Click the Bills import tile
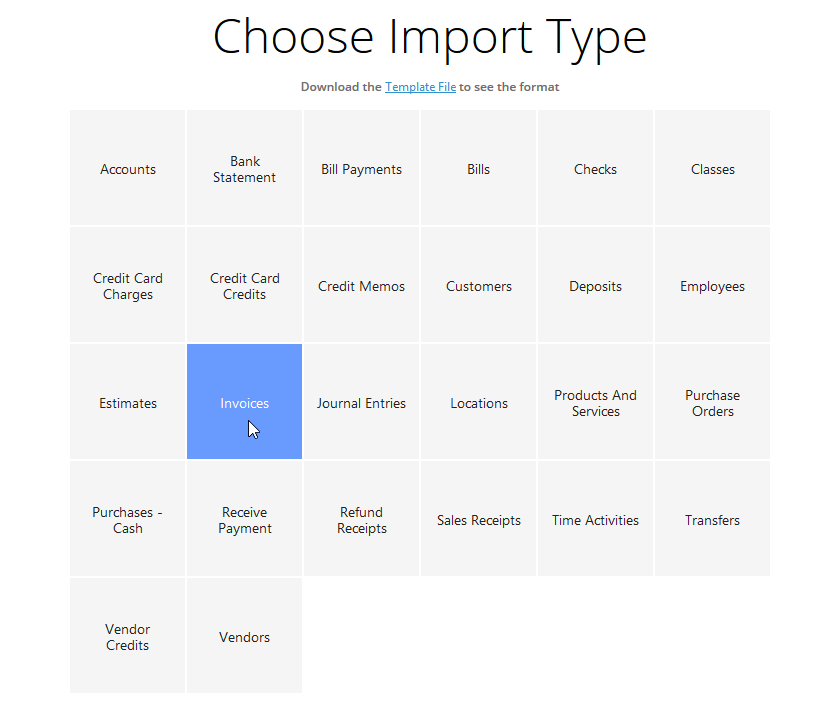Screen dimensions: 816x714 tap(478, 168)
